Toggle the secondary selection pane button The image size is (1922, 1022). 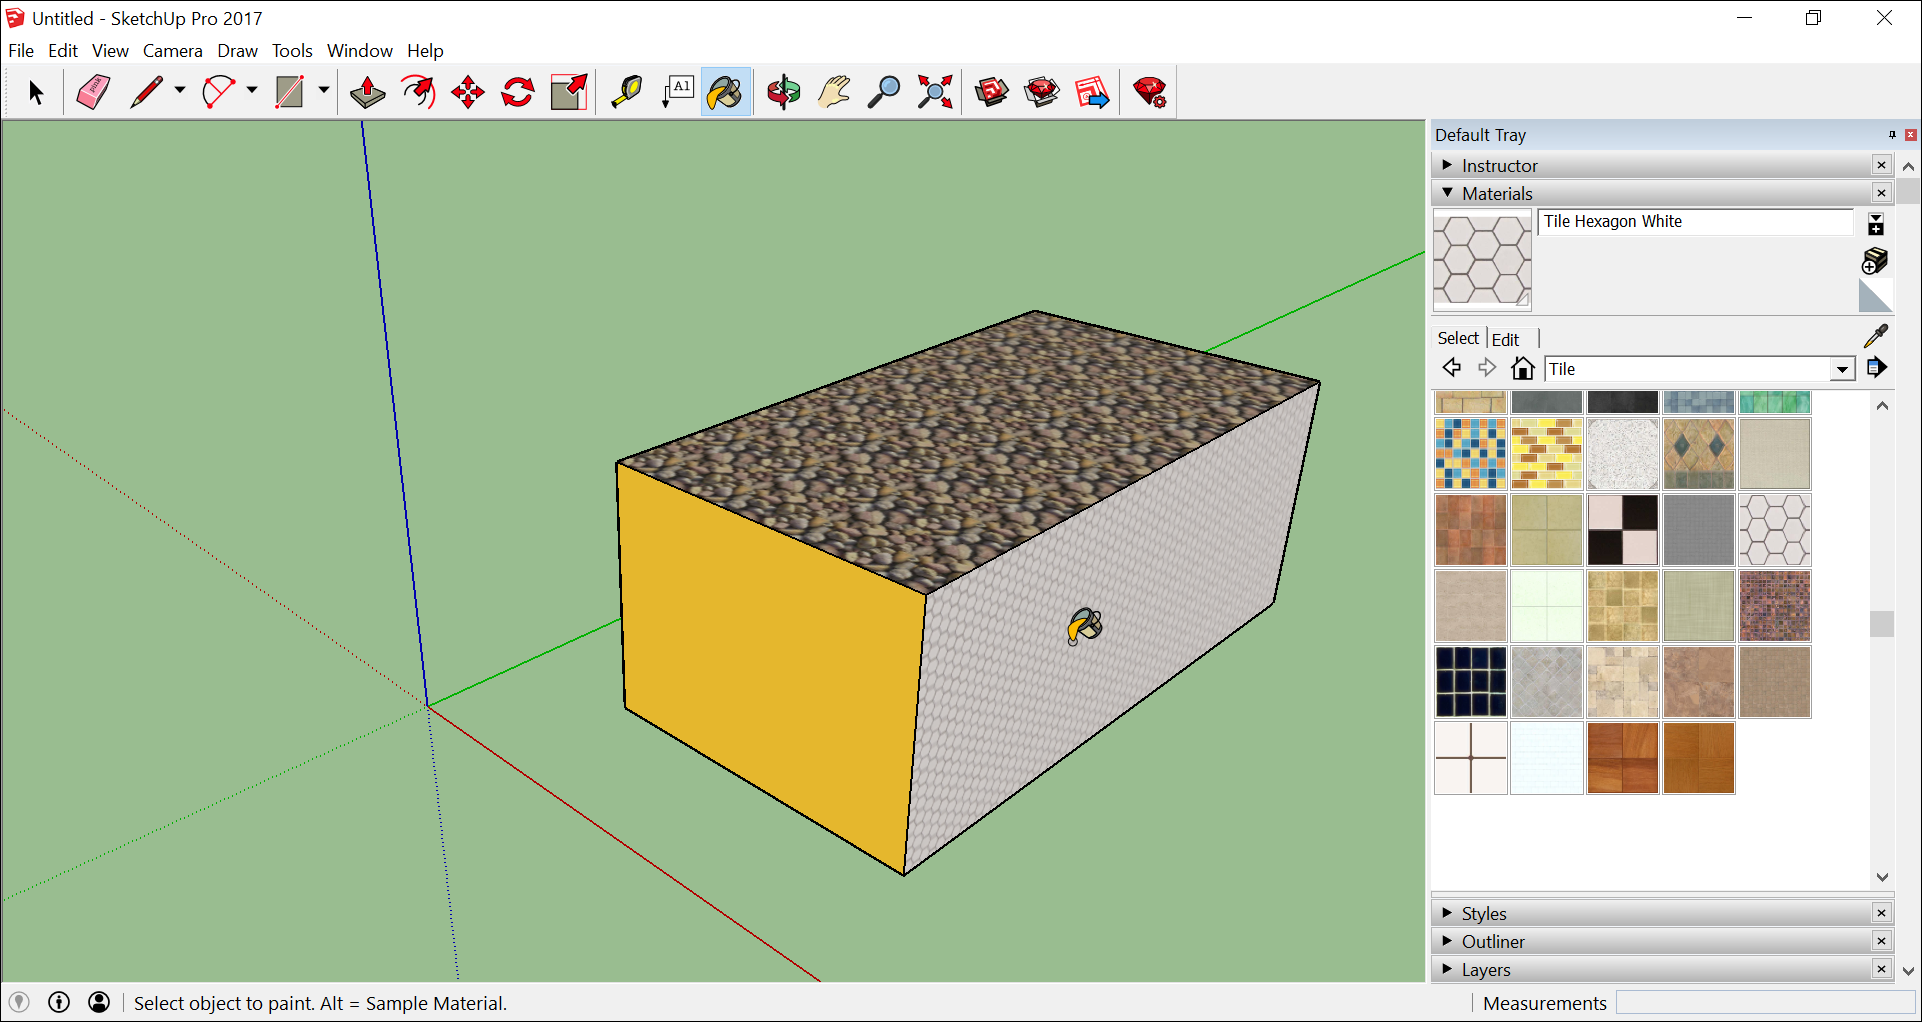pyautogui.click(x=1876, y=224)
